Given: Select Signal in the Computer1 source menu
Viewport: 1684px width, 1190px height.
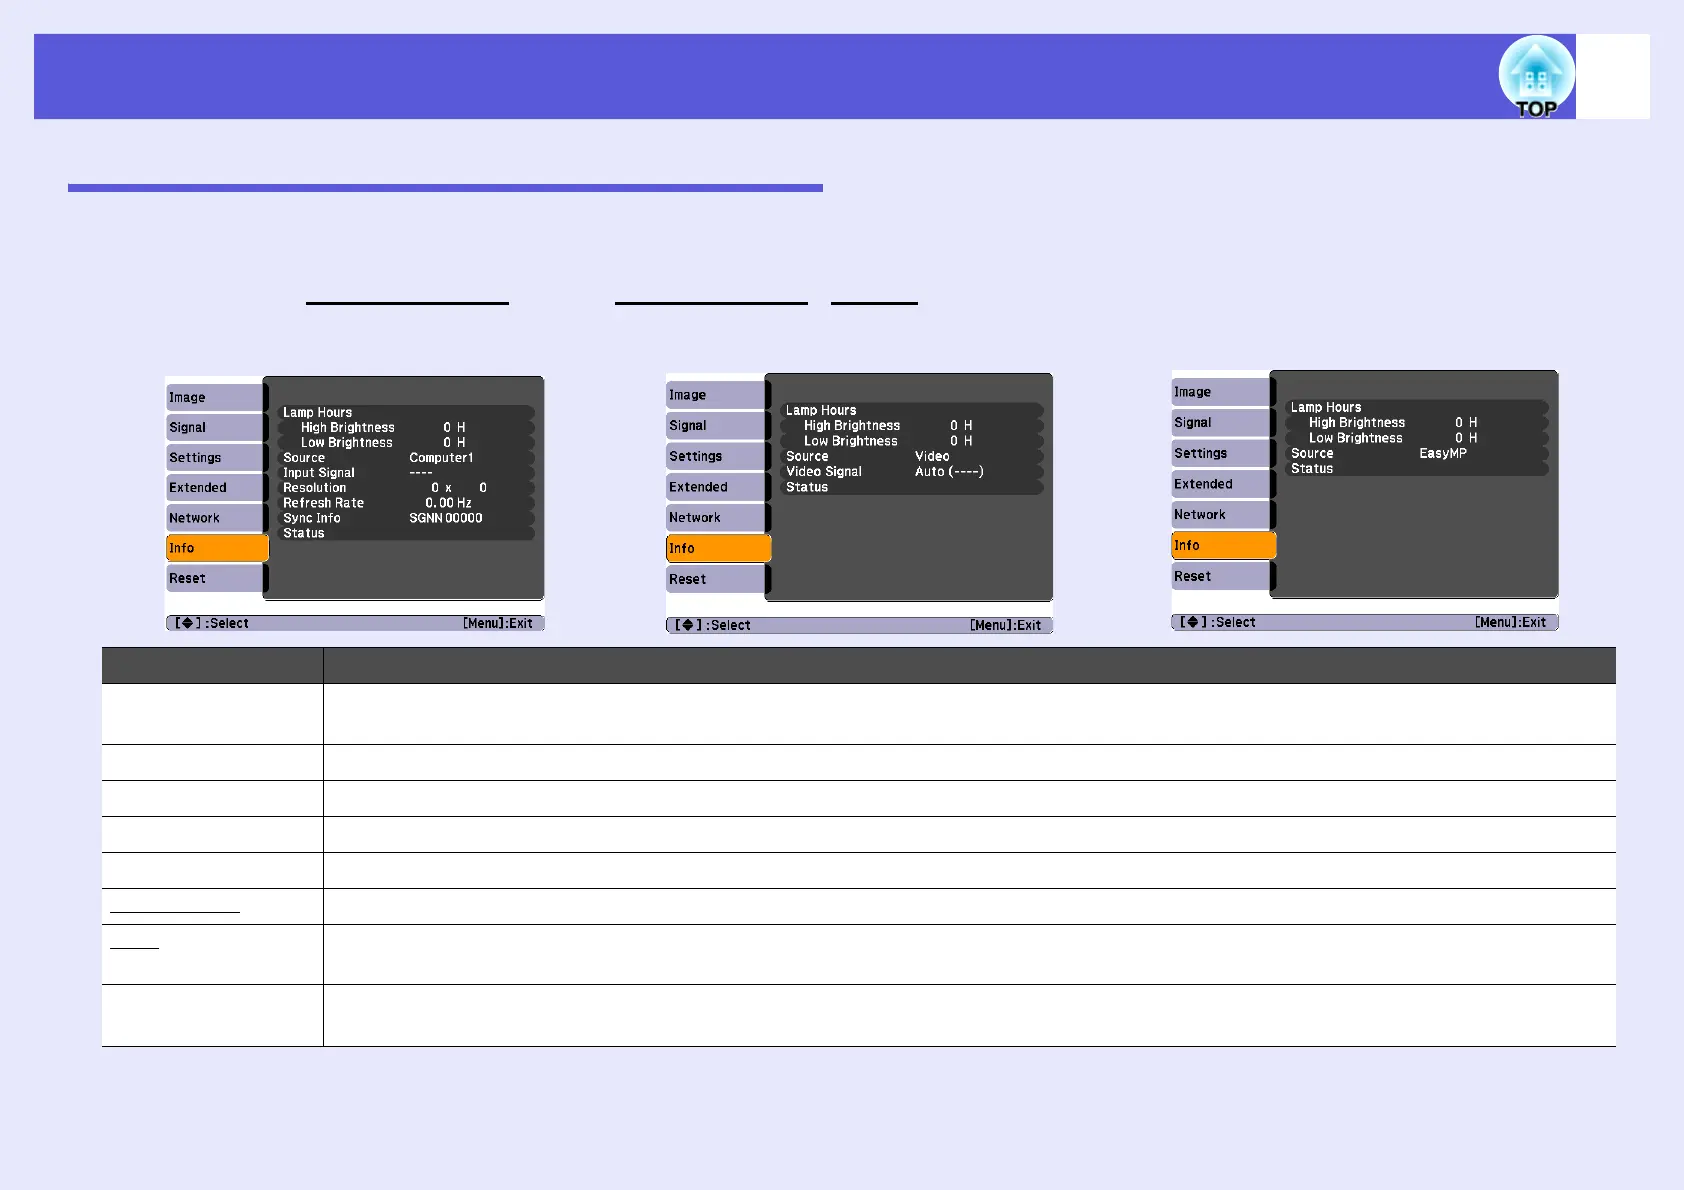Looking at the screenshot, I should [x=215, y=427].
